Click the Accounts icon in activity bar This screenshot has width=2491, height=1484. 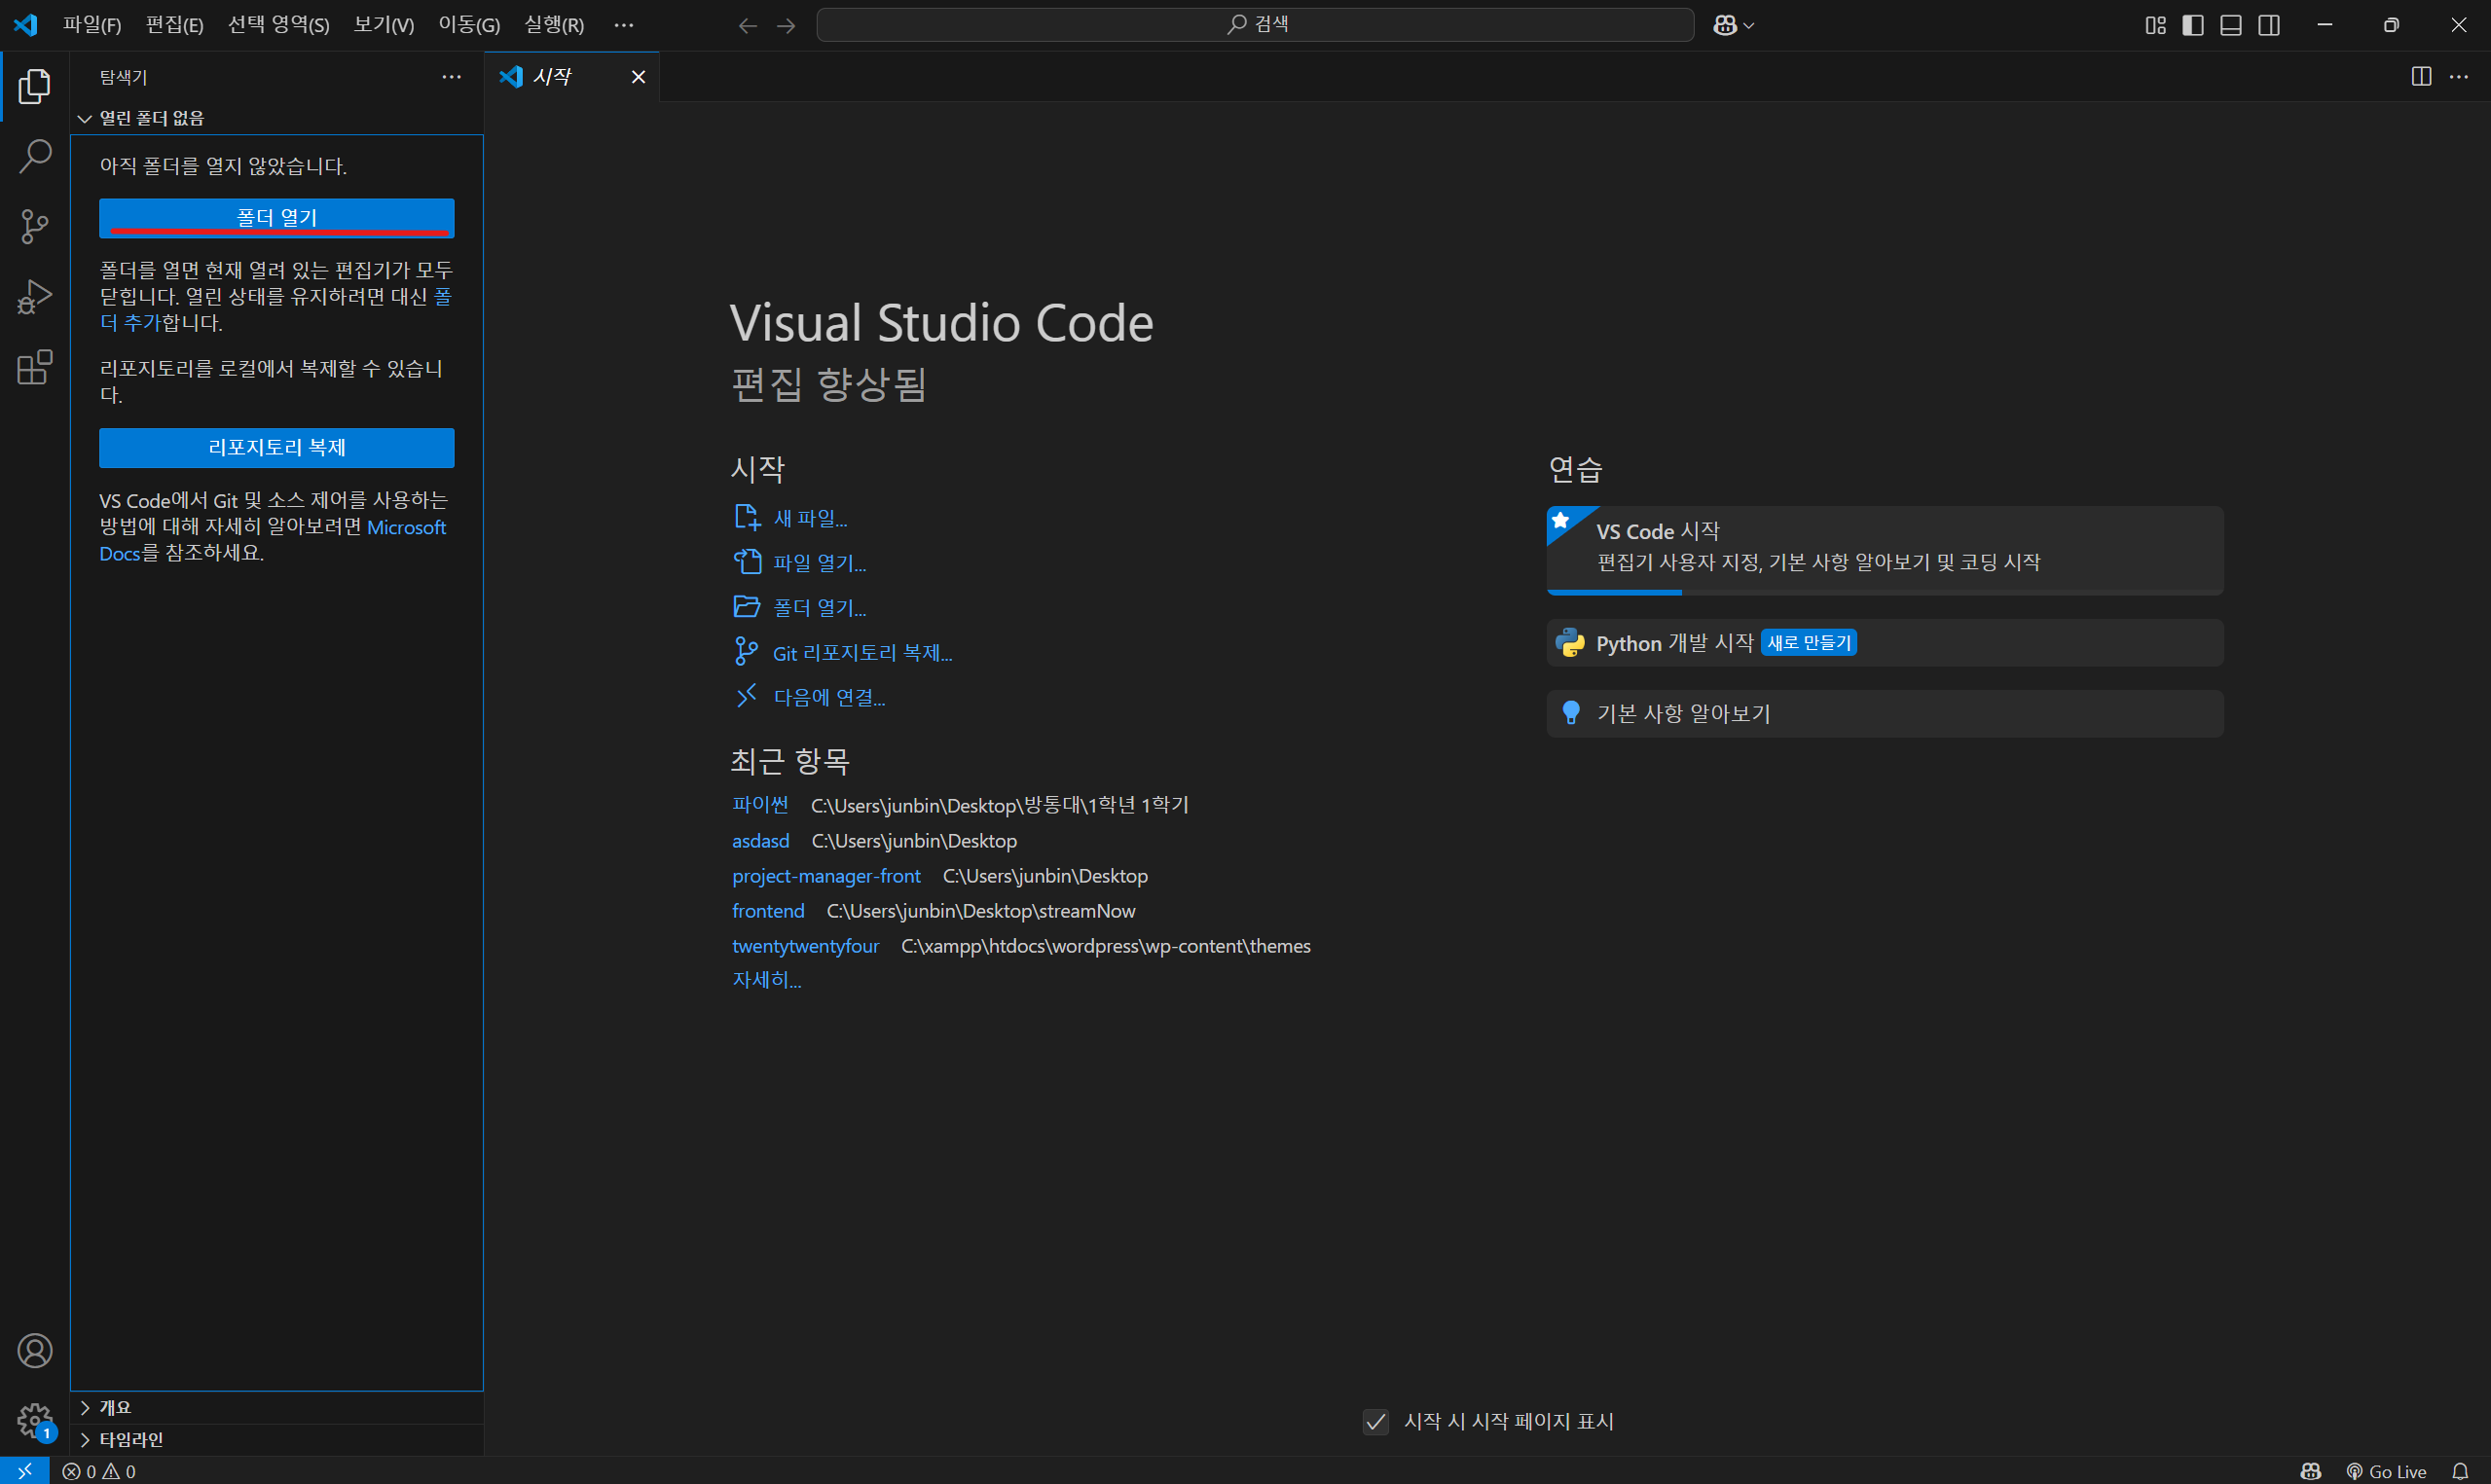[35, 1351]
